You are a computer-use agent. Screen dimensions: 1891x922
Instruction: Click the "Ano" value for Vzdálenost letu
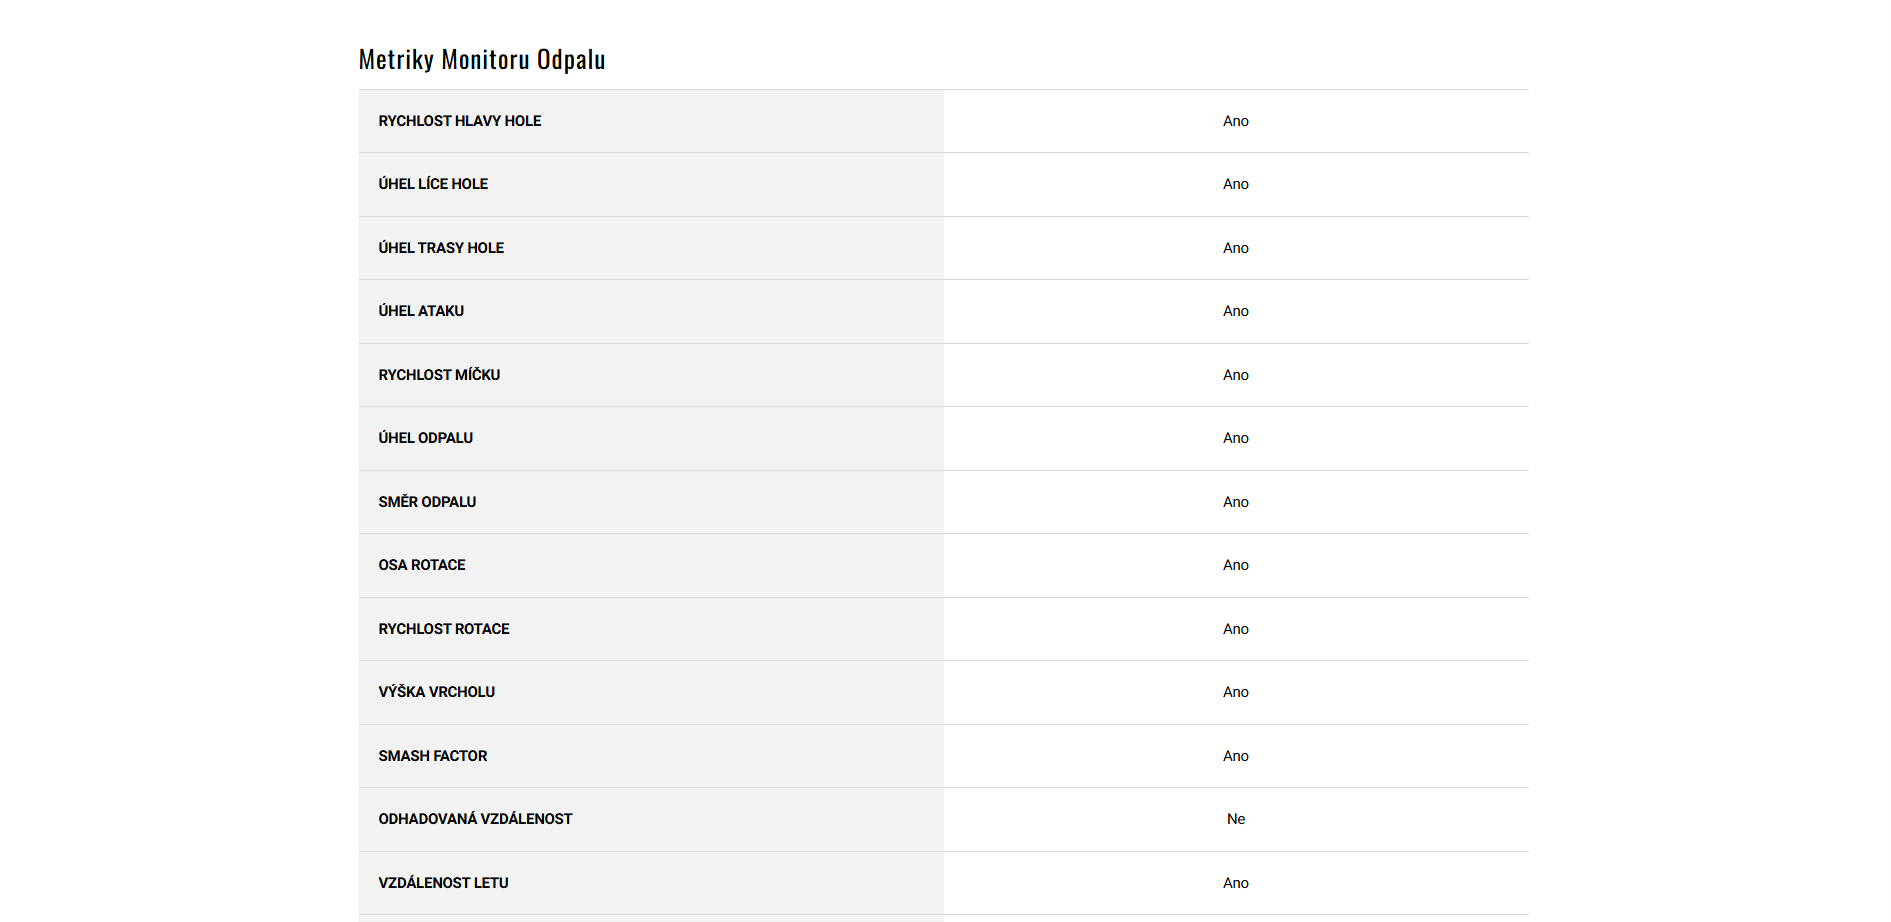[x=1236, y=883]
